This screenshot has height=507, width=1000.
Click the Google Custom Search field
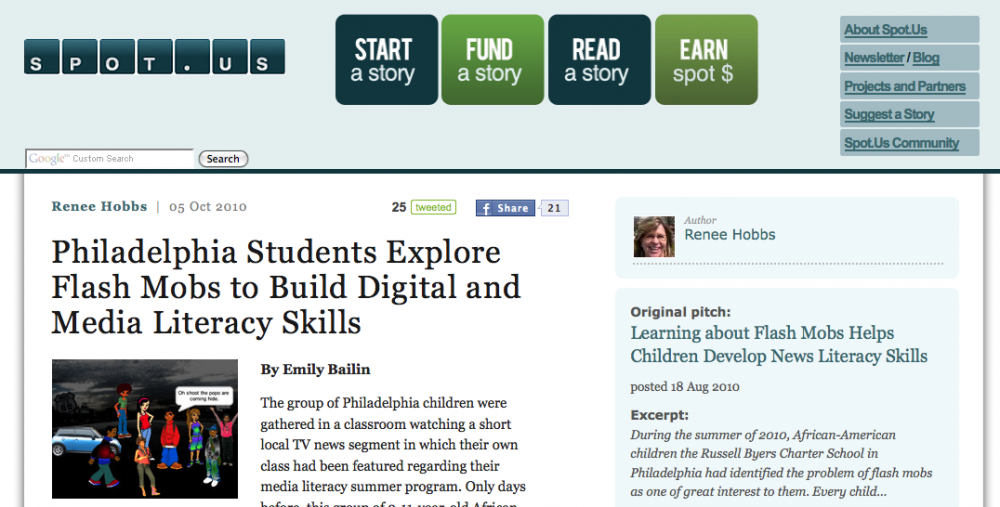110,159
